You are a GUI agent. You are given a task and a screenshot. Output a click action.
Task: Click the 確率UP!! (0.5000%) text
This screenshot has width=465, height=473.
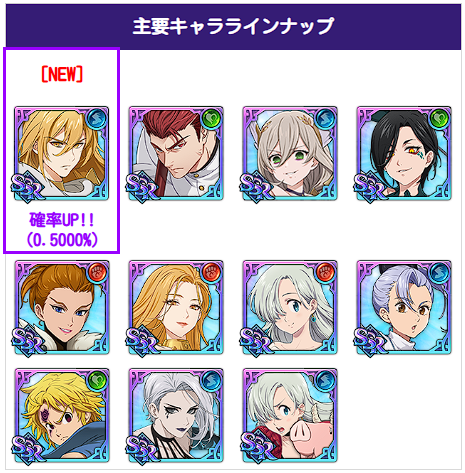62,230
